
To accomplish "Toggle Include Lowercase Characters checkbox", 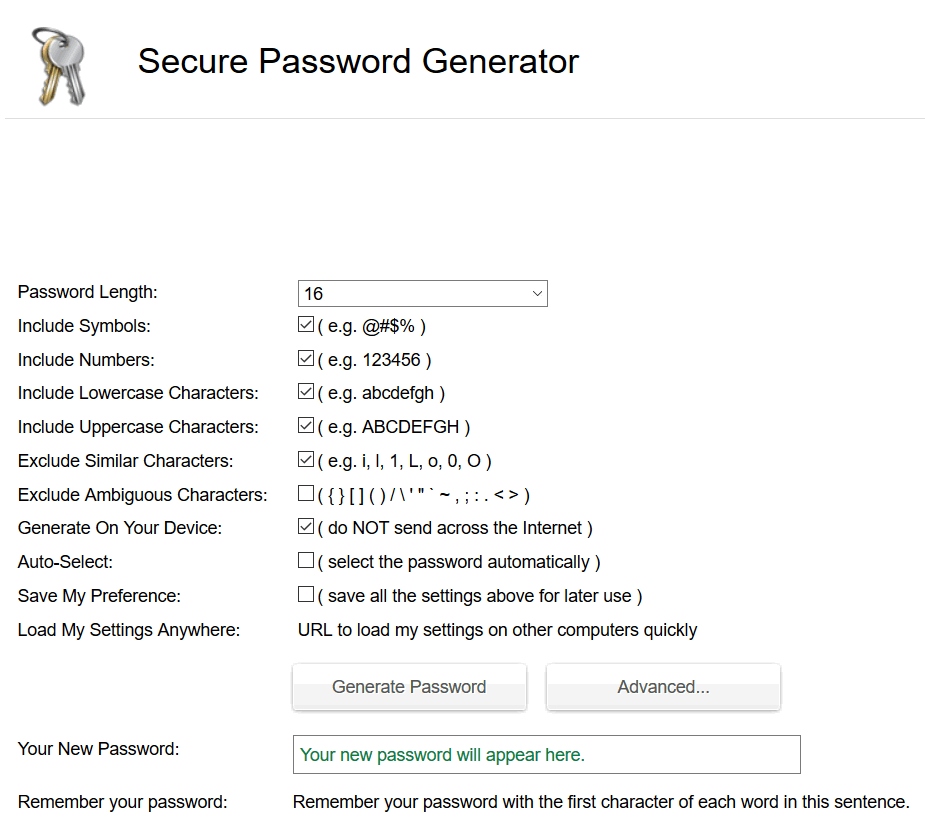I will click(x=306, y=391).
